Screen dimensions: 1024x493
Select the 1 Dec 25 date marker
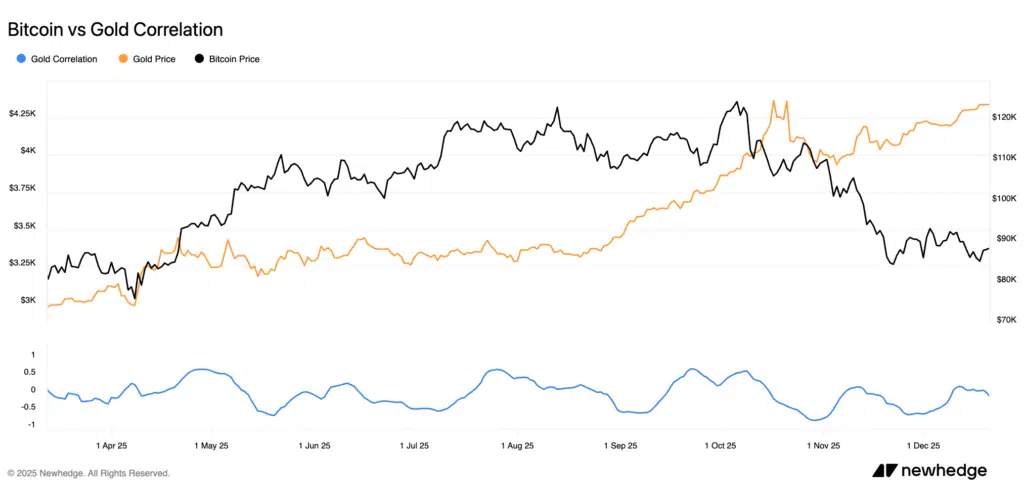point(923,445)
